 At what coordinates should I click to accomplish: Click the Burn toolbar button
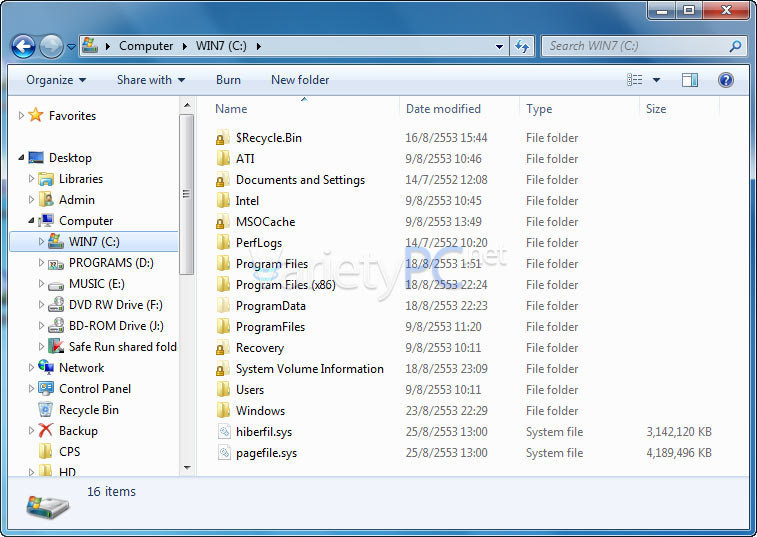tap(228, 80)
